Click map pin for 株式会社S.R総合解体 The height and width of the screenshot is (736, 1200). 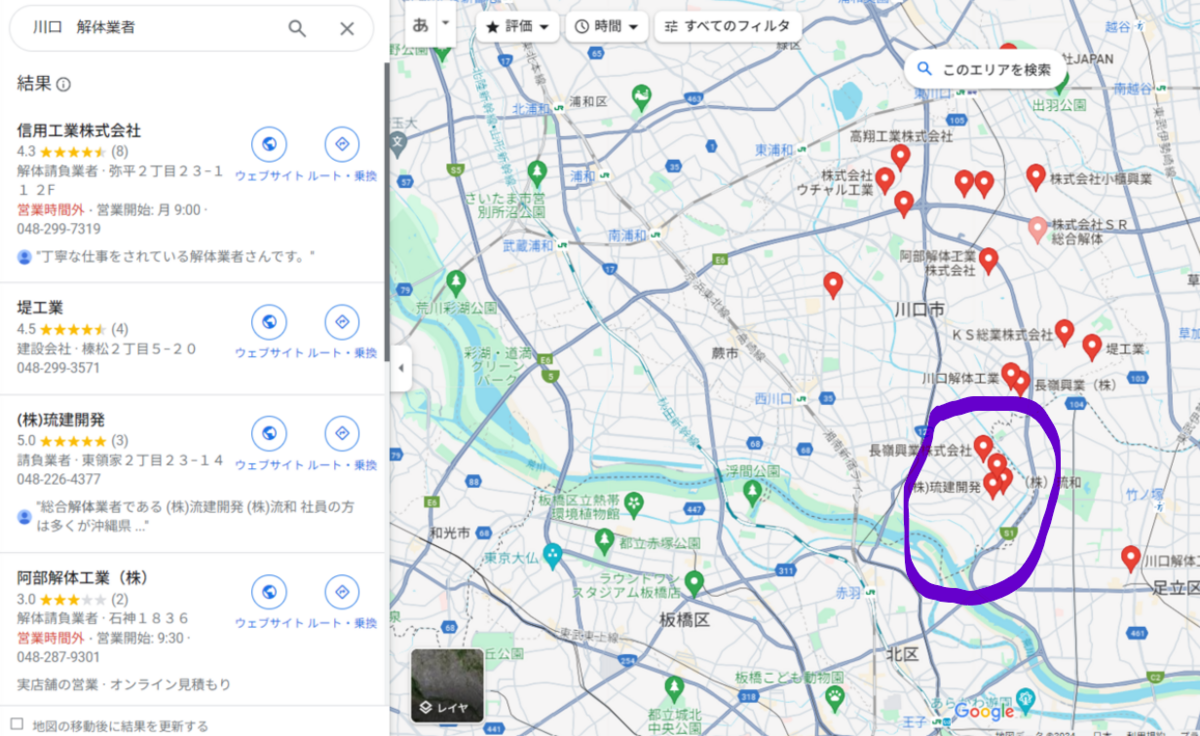point(1038,229)
